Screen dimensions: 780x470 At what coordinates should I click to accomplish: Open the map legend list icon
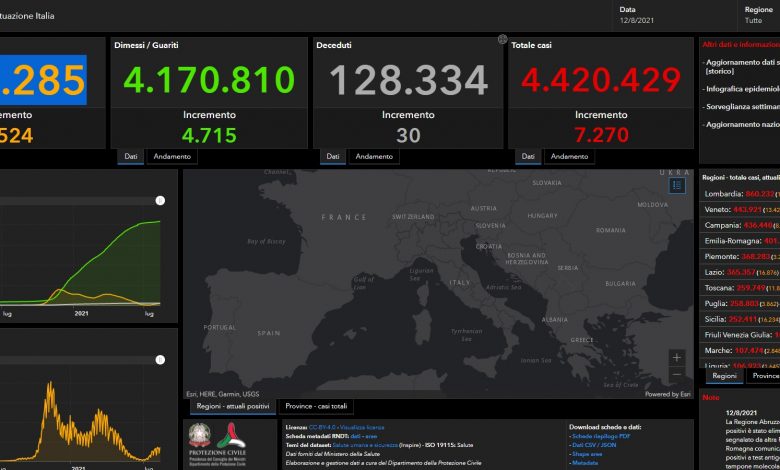pyautogui.click(x=678, y=184)
